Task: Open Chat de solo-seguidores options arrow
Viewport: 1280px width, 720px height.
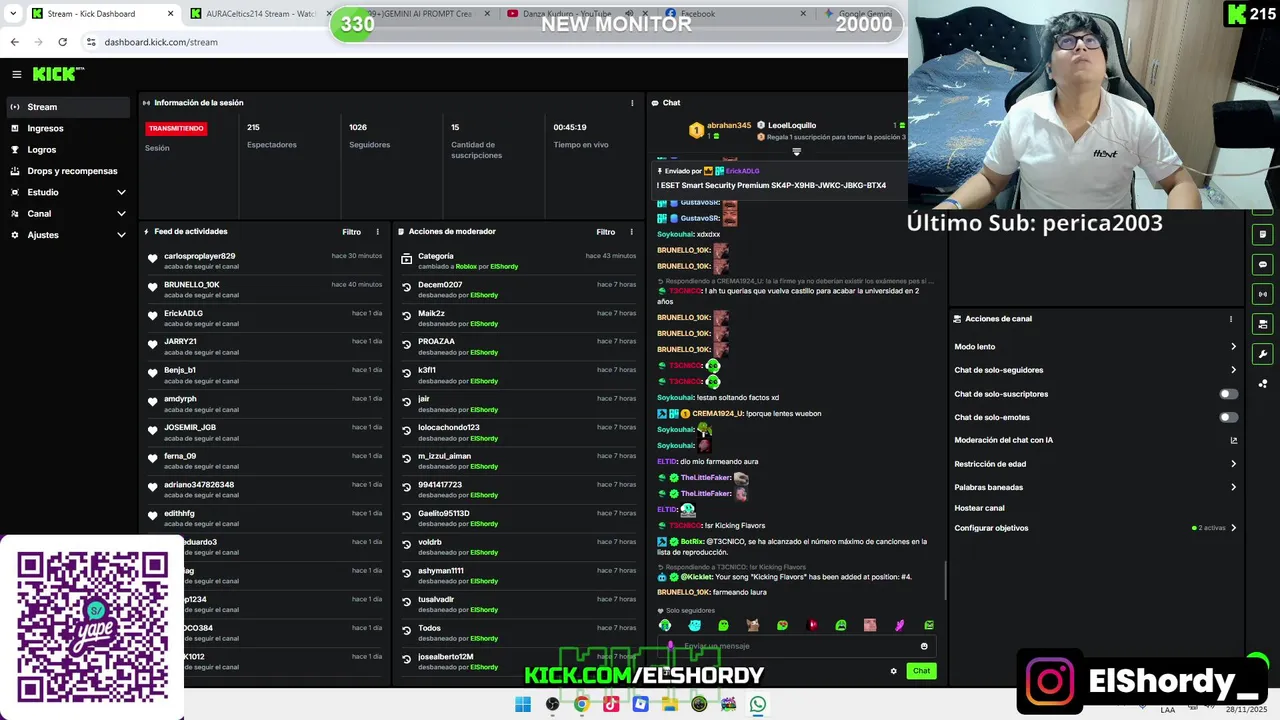Action: pos(1233,370)
